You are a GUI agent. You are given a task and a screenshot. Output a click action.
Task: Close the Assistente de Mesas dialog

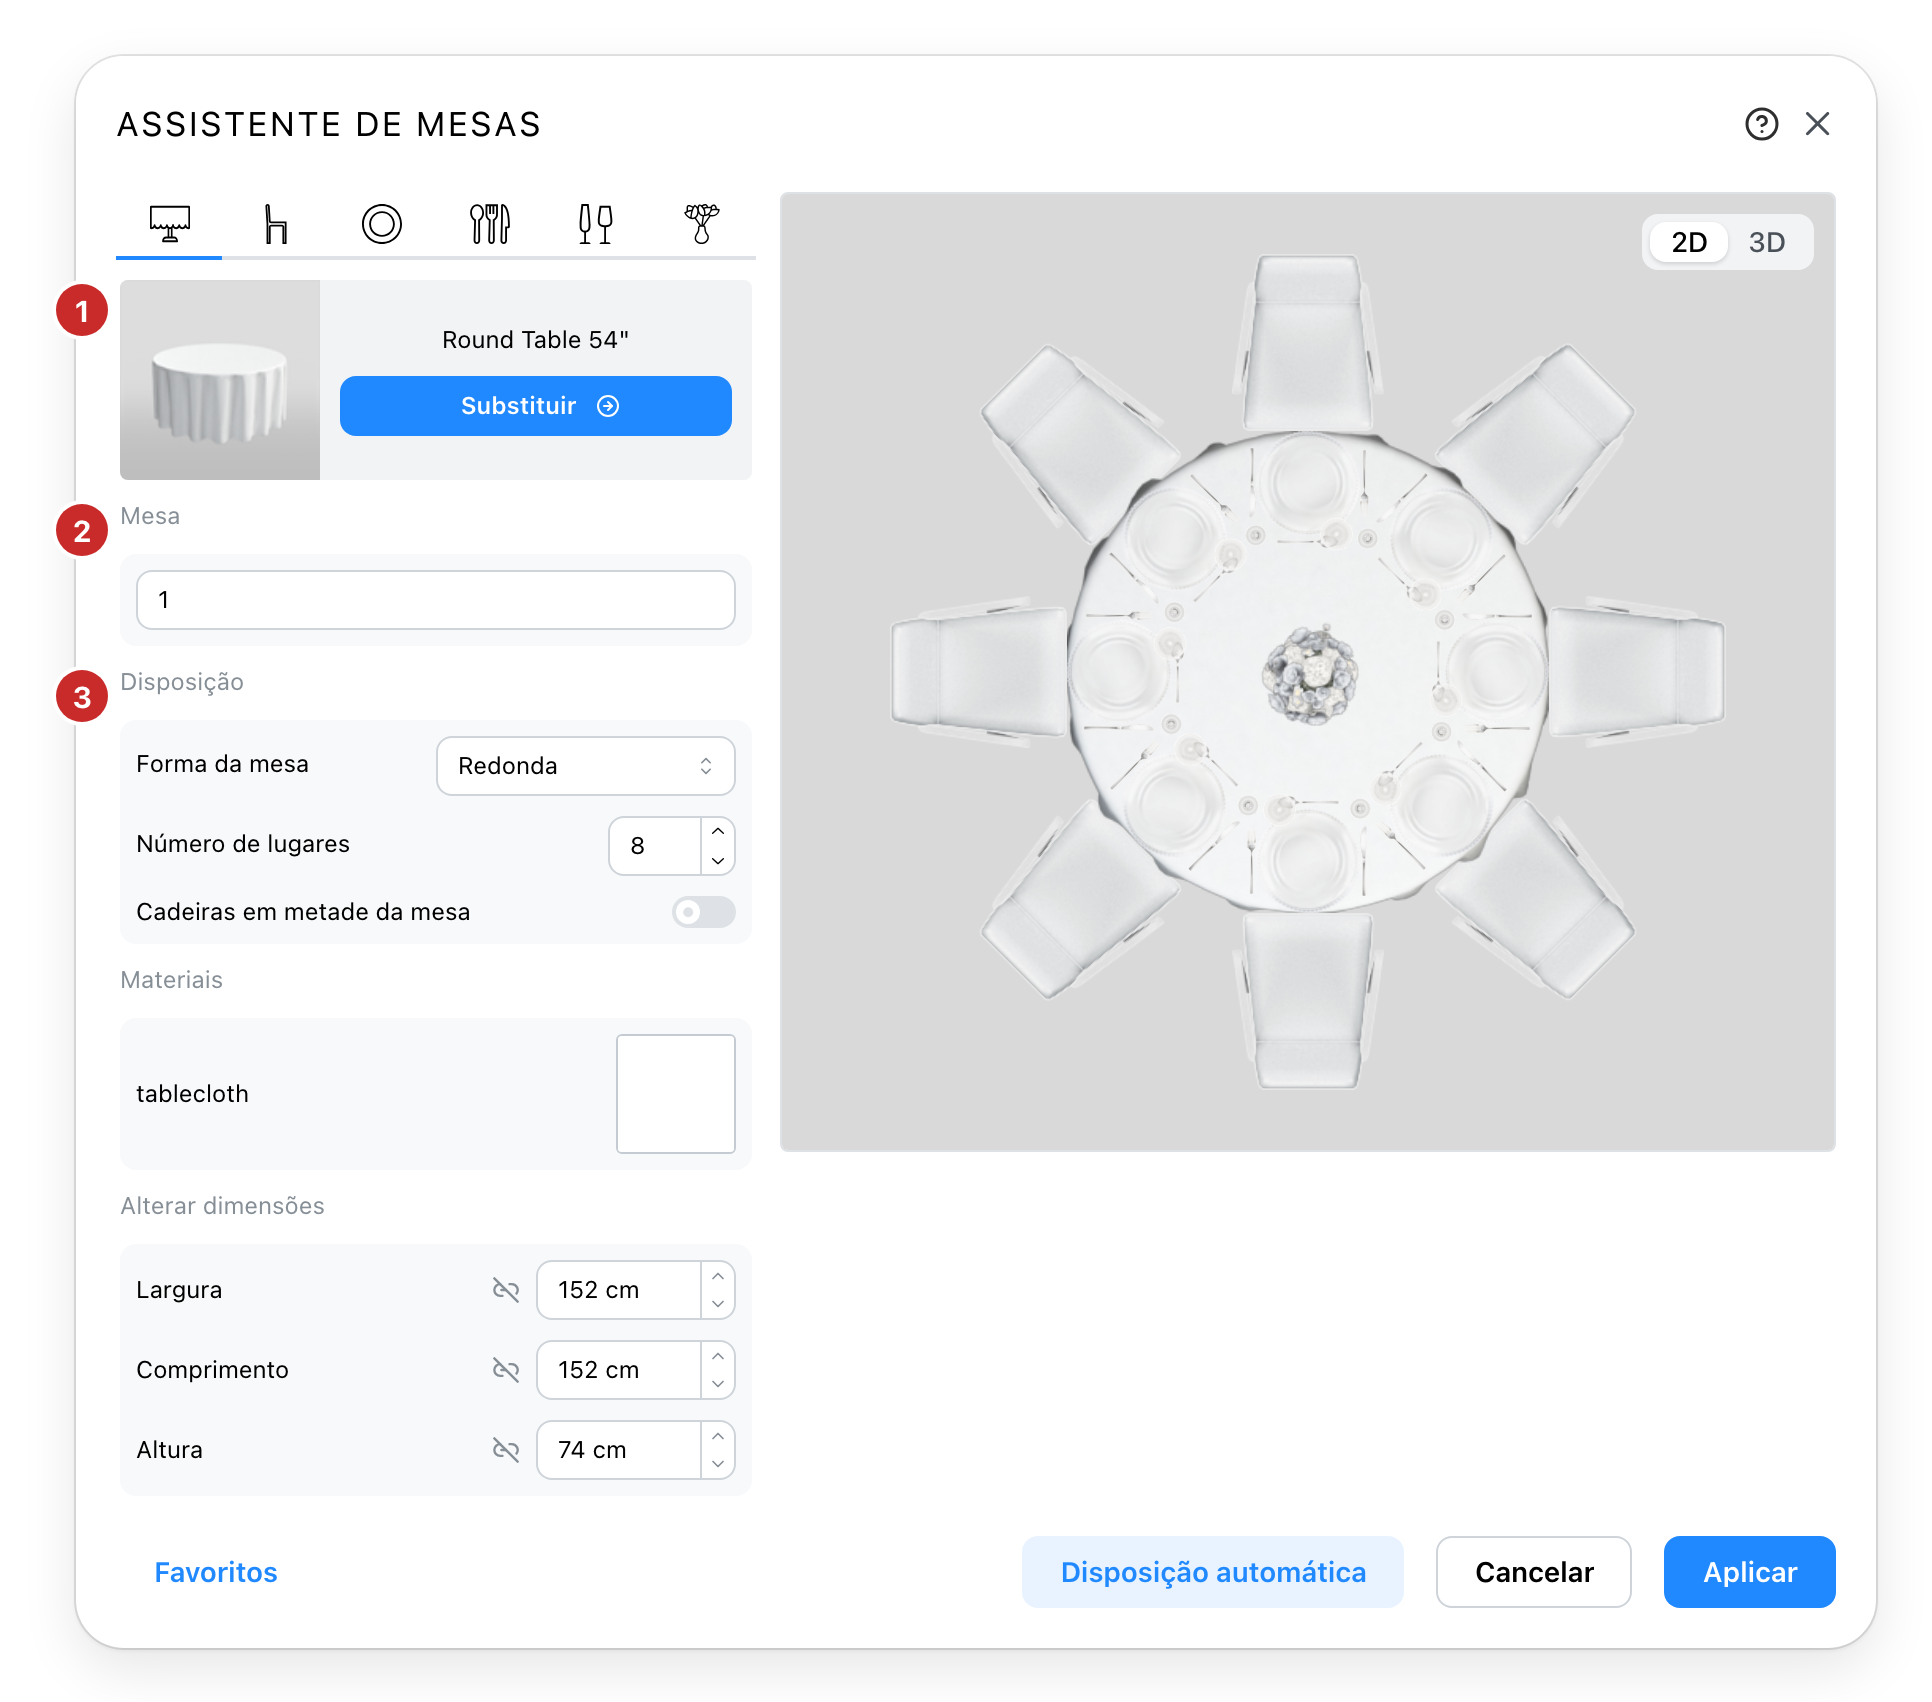pos(1817,124)
